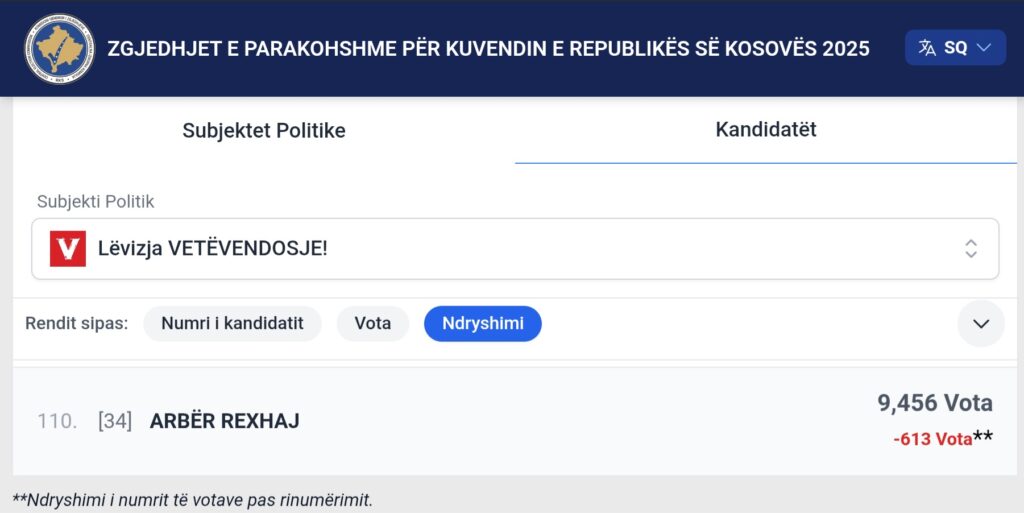This screenshot has height=513, width=1024.
Task: Select the Ndryshimi sort pill
Action: click(x=482, y=324)
